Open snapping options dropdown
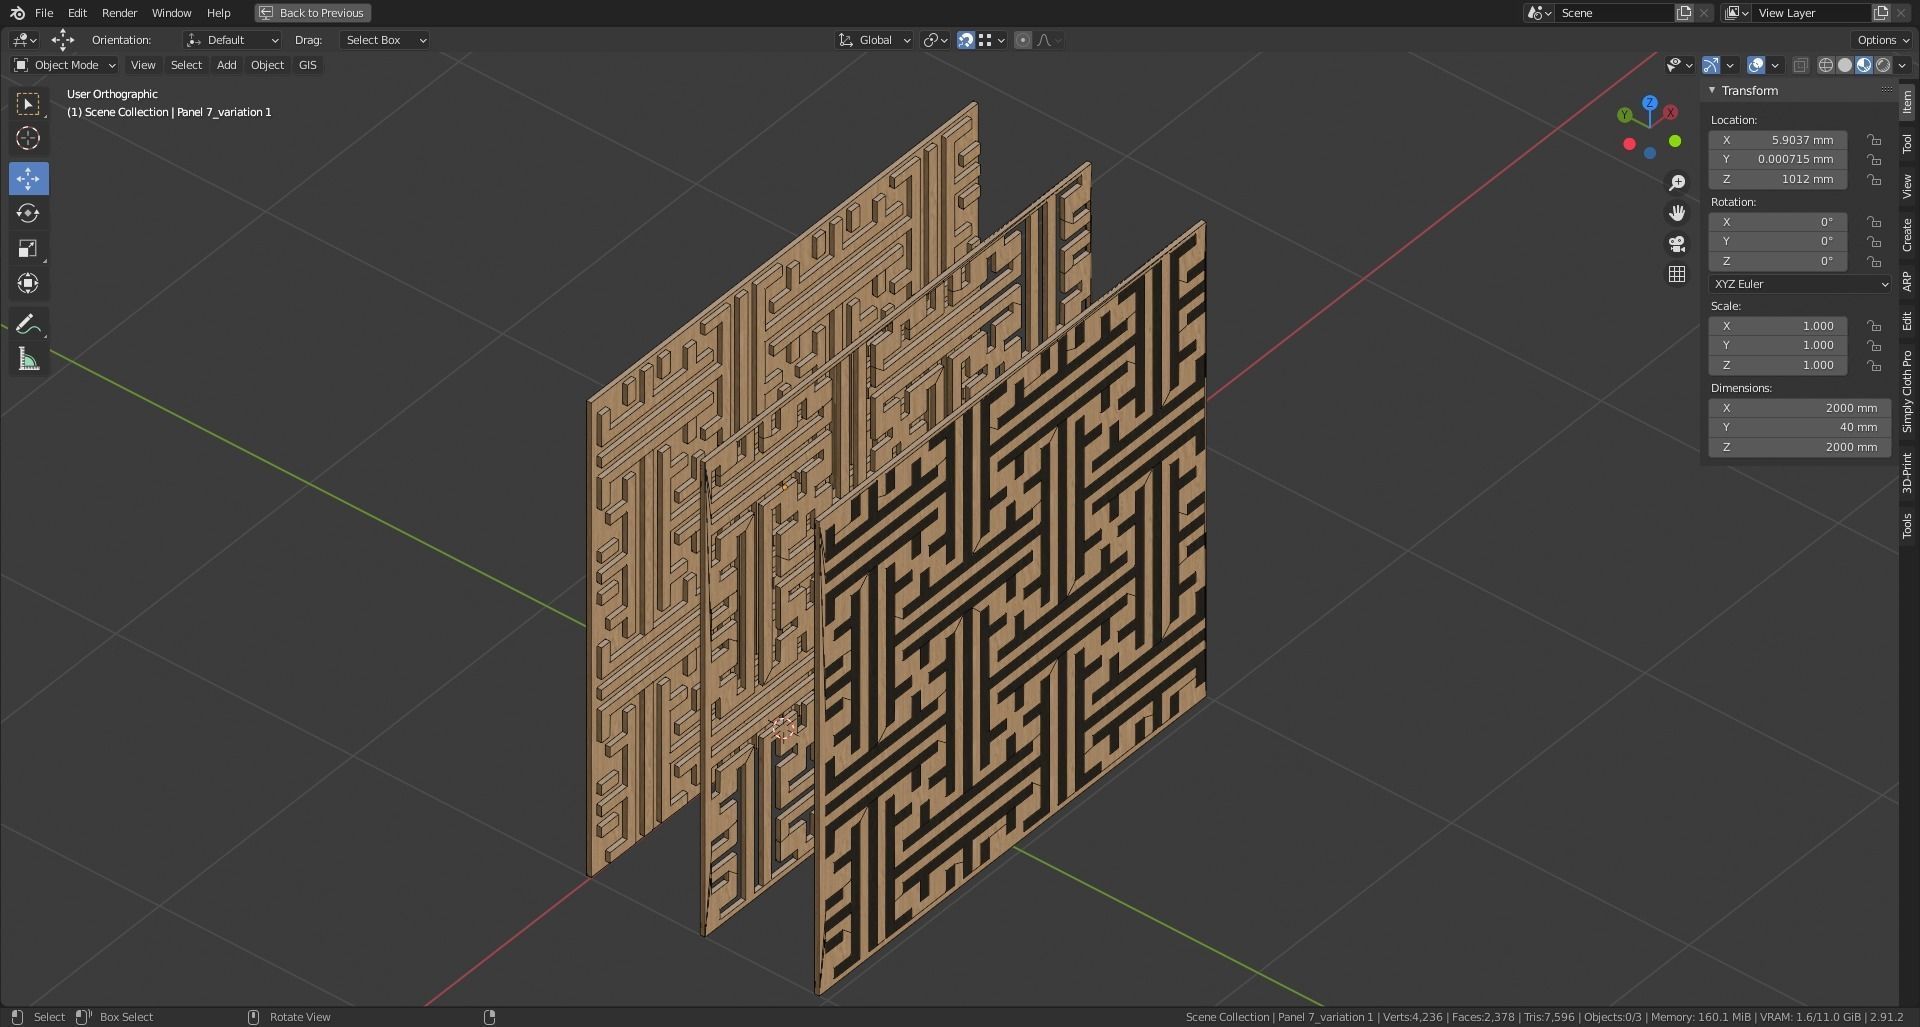The width and height of the screenshot is (1920, 1027). tap(993, 40)
